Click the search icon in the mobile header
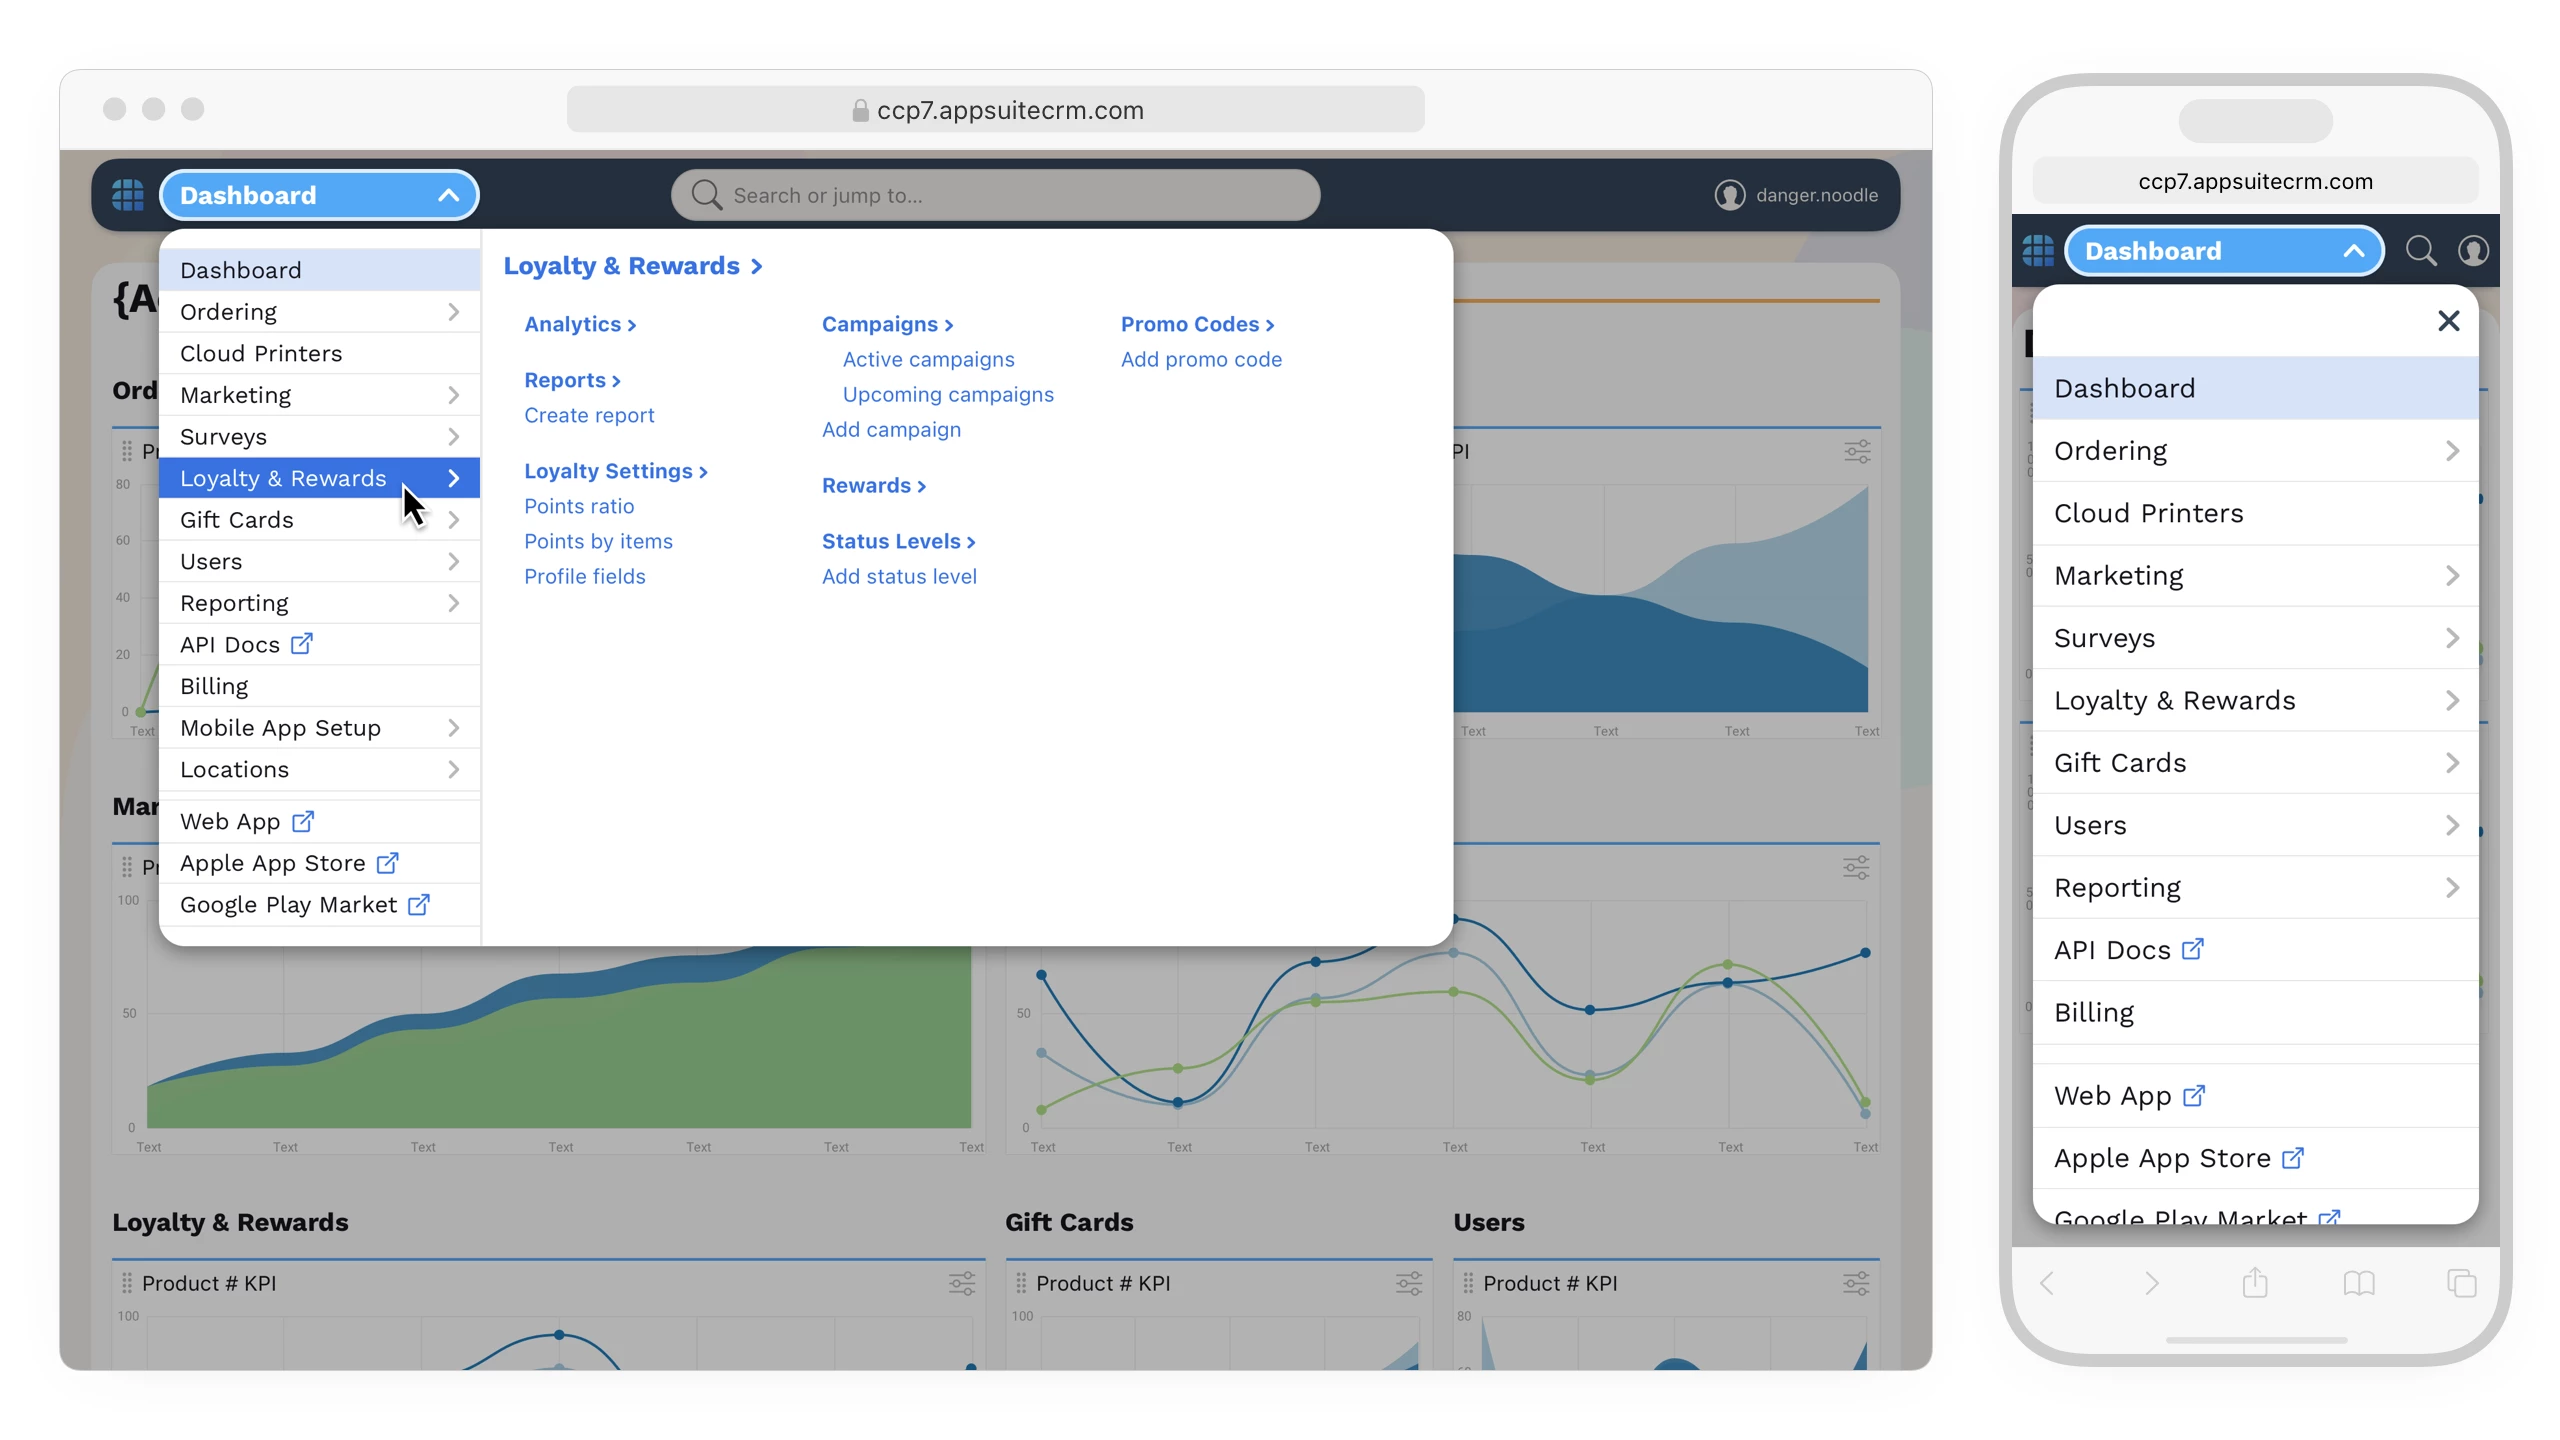Image resolution: width=2560 pixels, height=1440 pixels. [x=2420, y=250]
